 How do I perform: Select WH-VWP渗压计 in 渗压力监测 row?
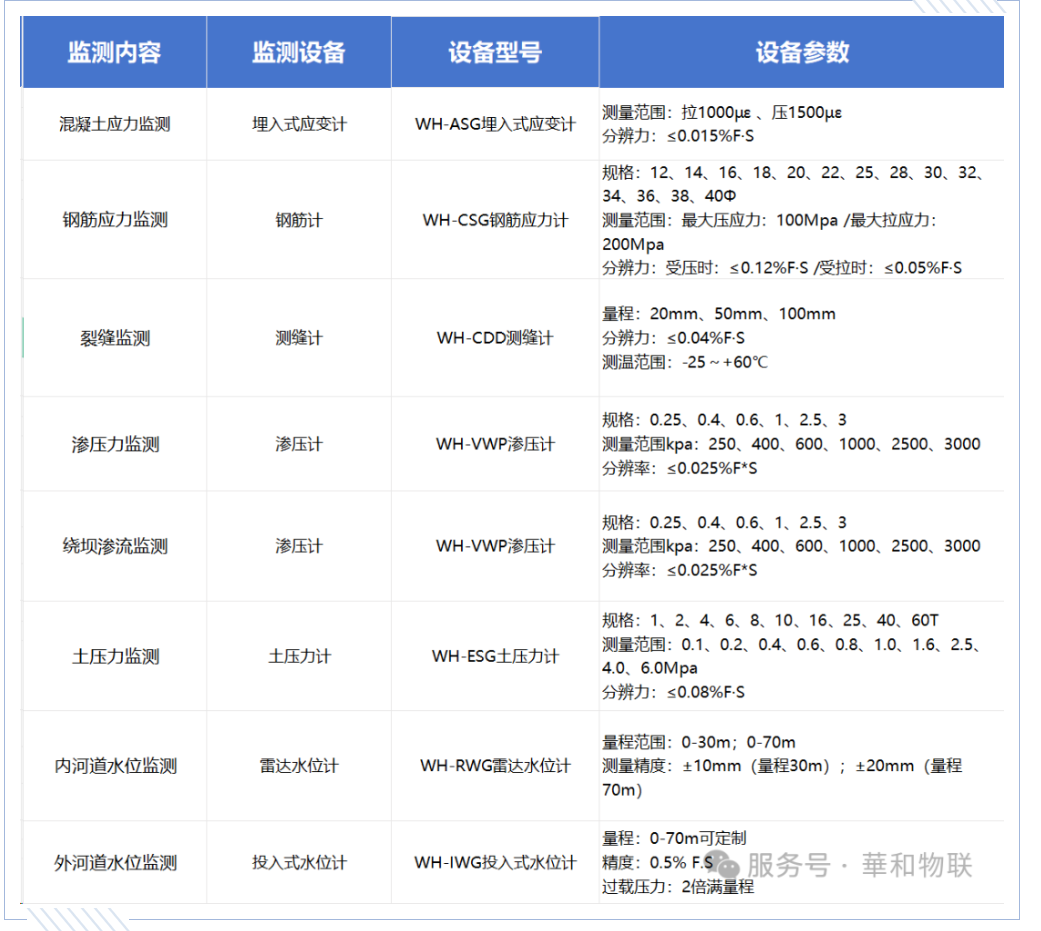pyautogui.click(x=495, y=444)
